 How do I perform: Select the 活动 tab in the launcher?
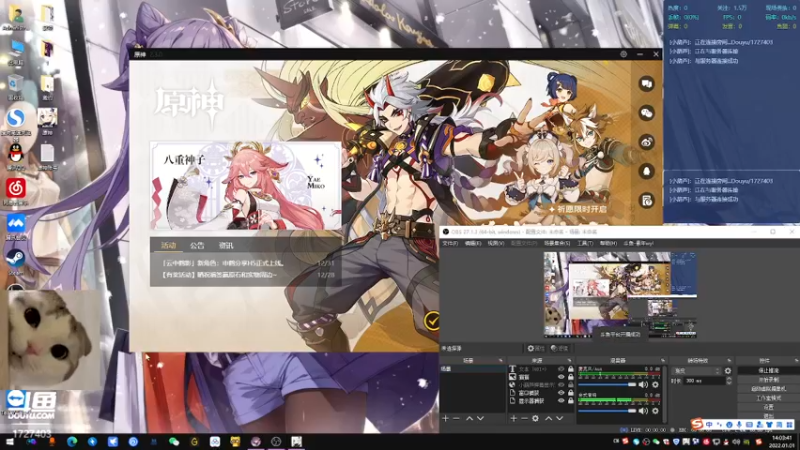click(x=168, y=245)
